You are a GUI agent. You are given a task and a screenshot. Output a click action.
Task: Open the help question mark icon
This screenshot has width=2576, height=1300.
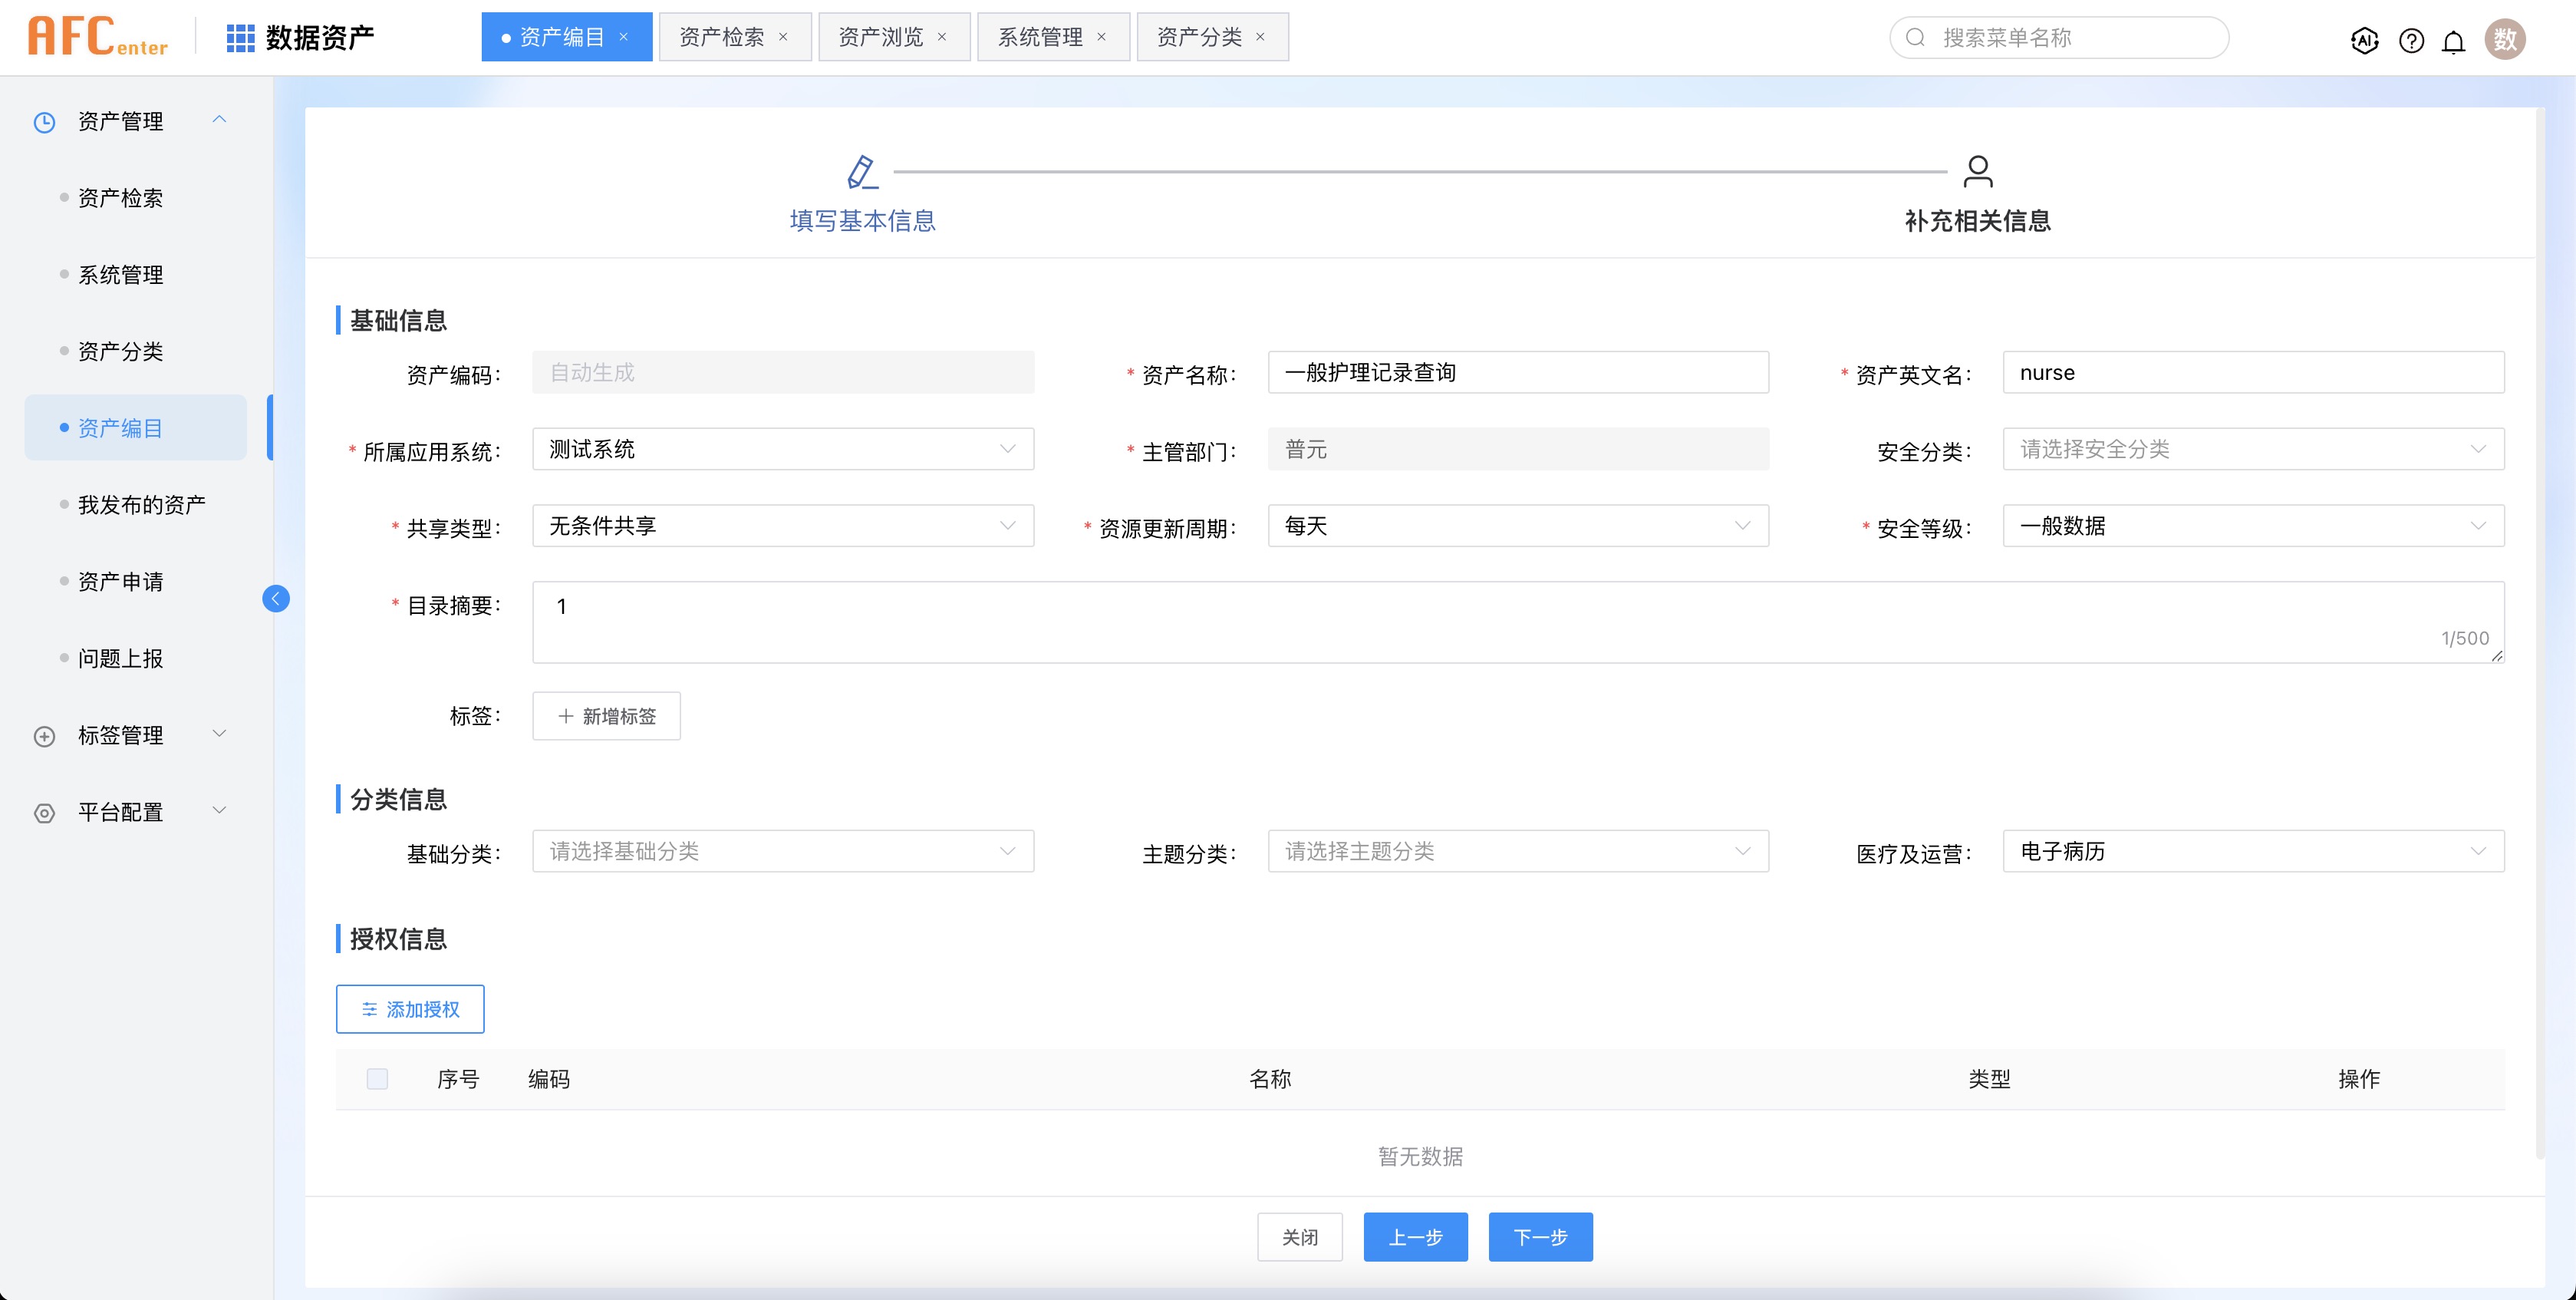(x=2411, y=40)
